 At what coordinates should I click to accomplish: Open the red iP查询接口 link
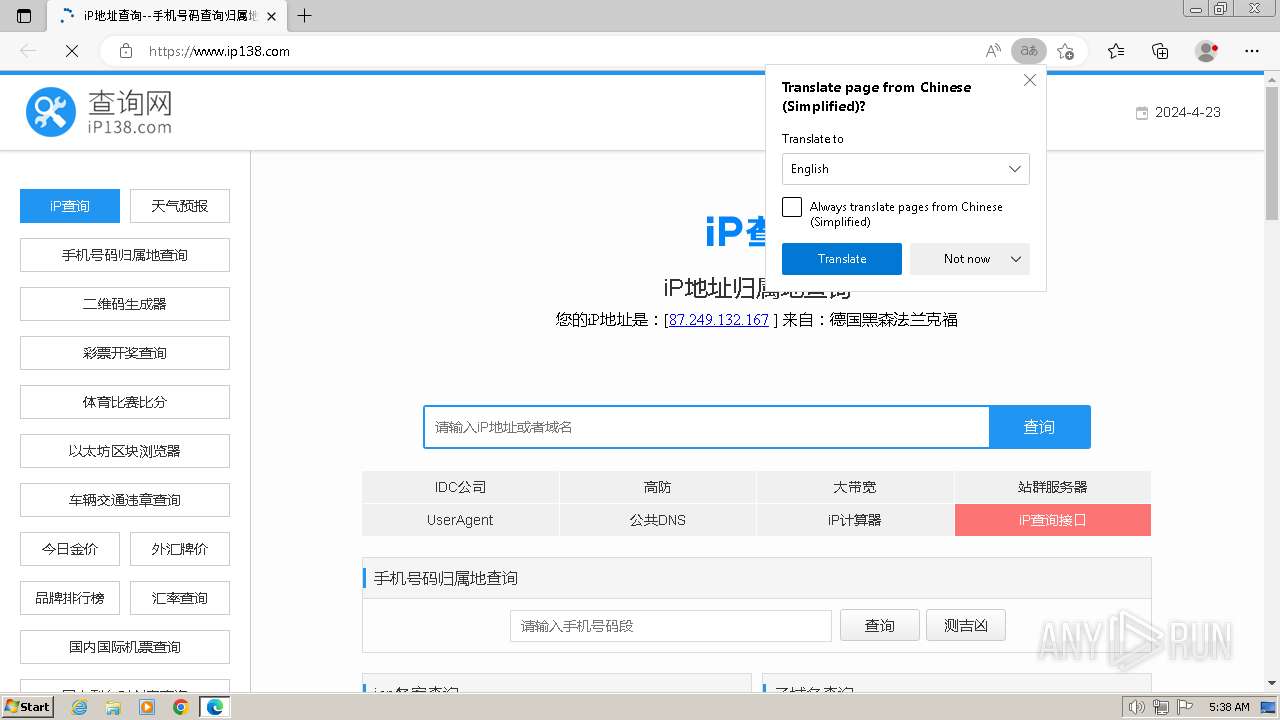(x=1053, y=520)
